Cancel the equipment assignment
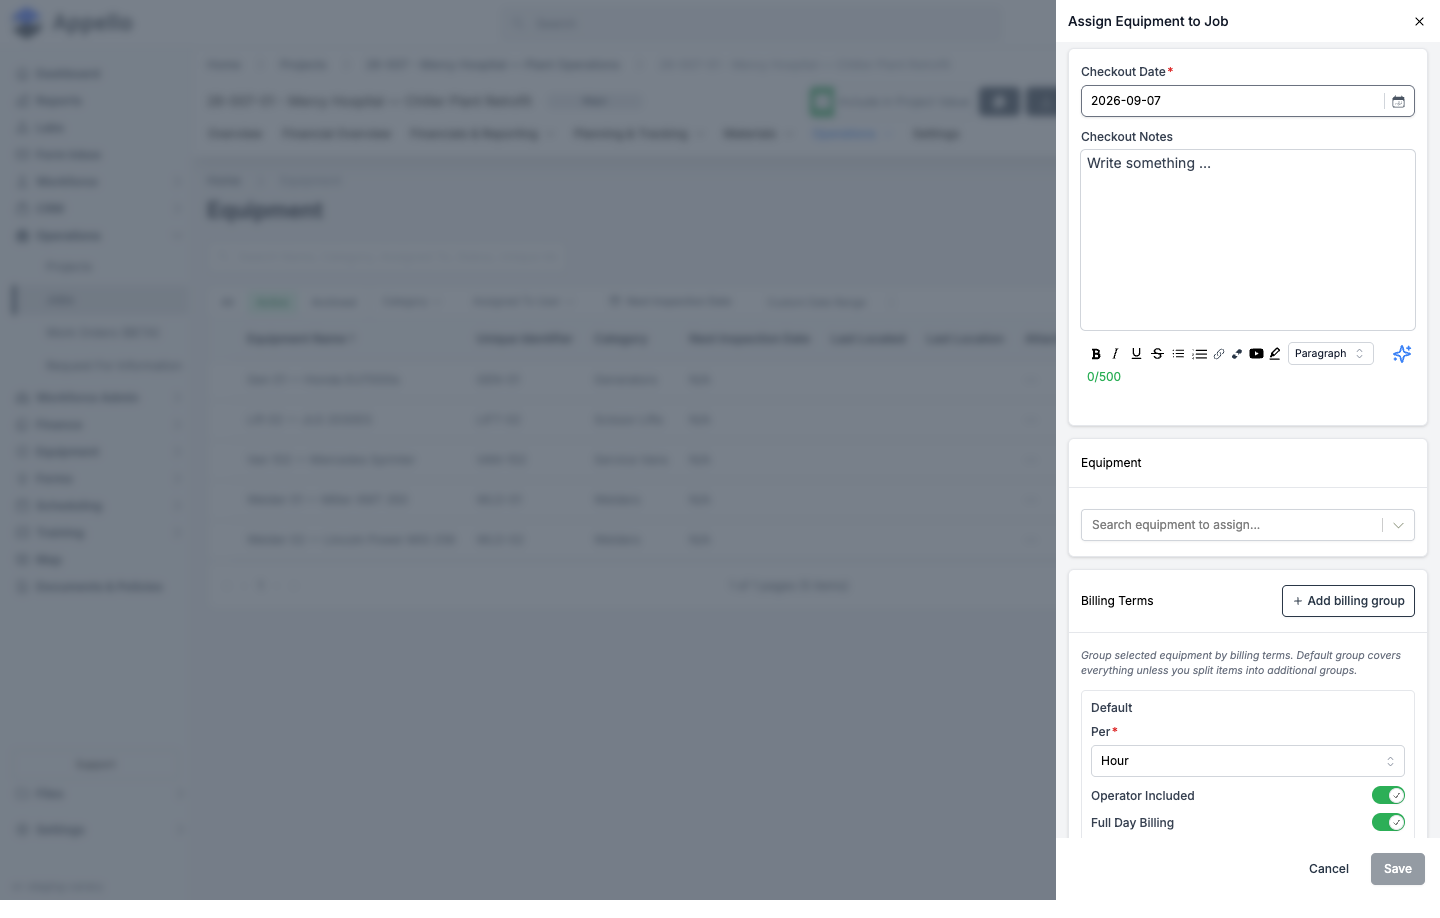Screen dimensions: 1440x918 click(x=1328, y=869)
